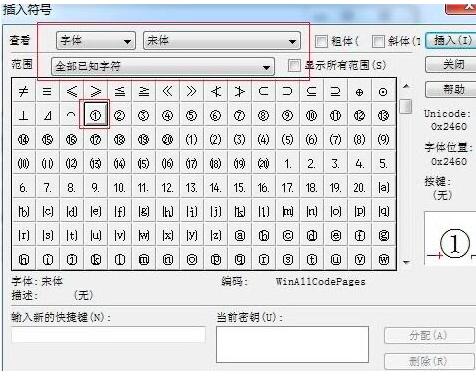Open the 宋体 font dropdown

222,41
